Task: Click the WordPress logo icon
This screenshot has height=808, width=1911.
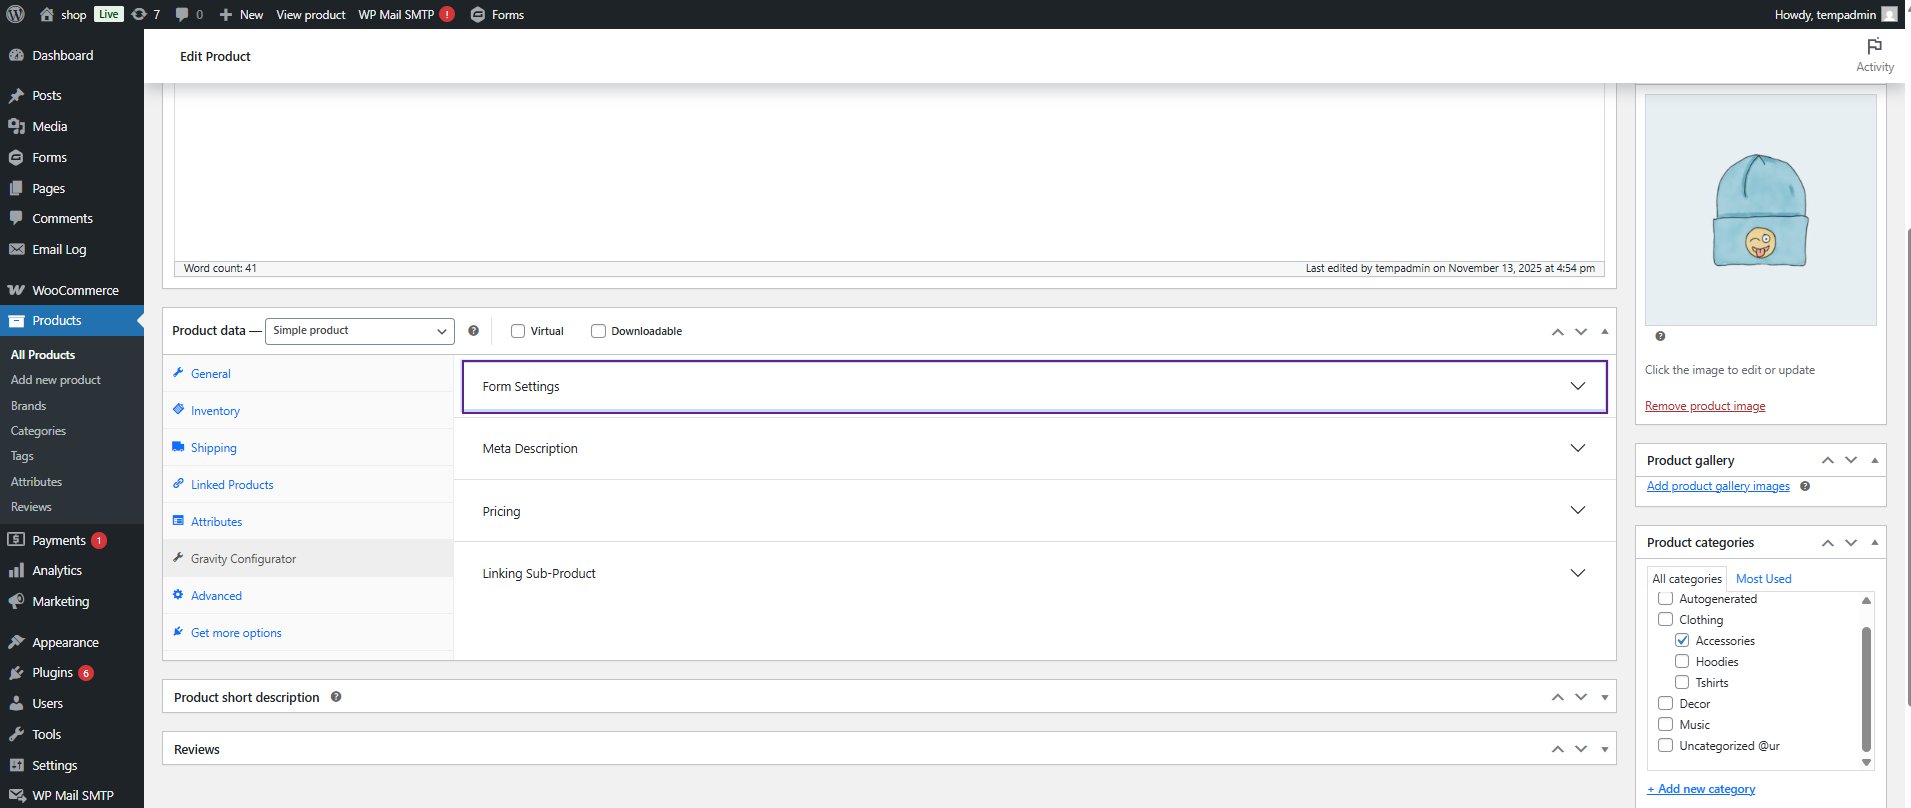Action: point(16,14)
